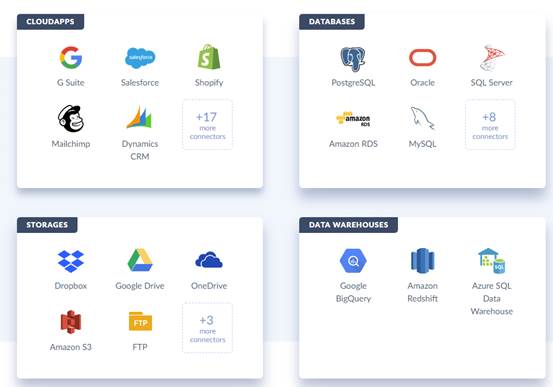Click the 'OneDrive' text label
This screenshot has width=553, height=387.
(x=209, y=286)
